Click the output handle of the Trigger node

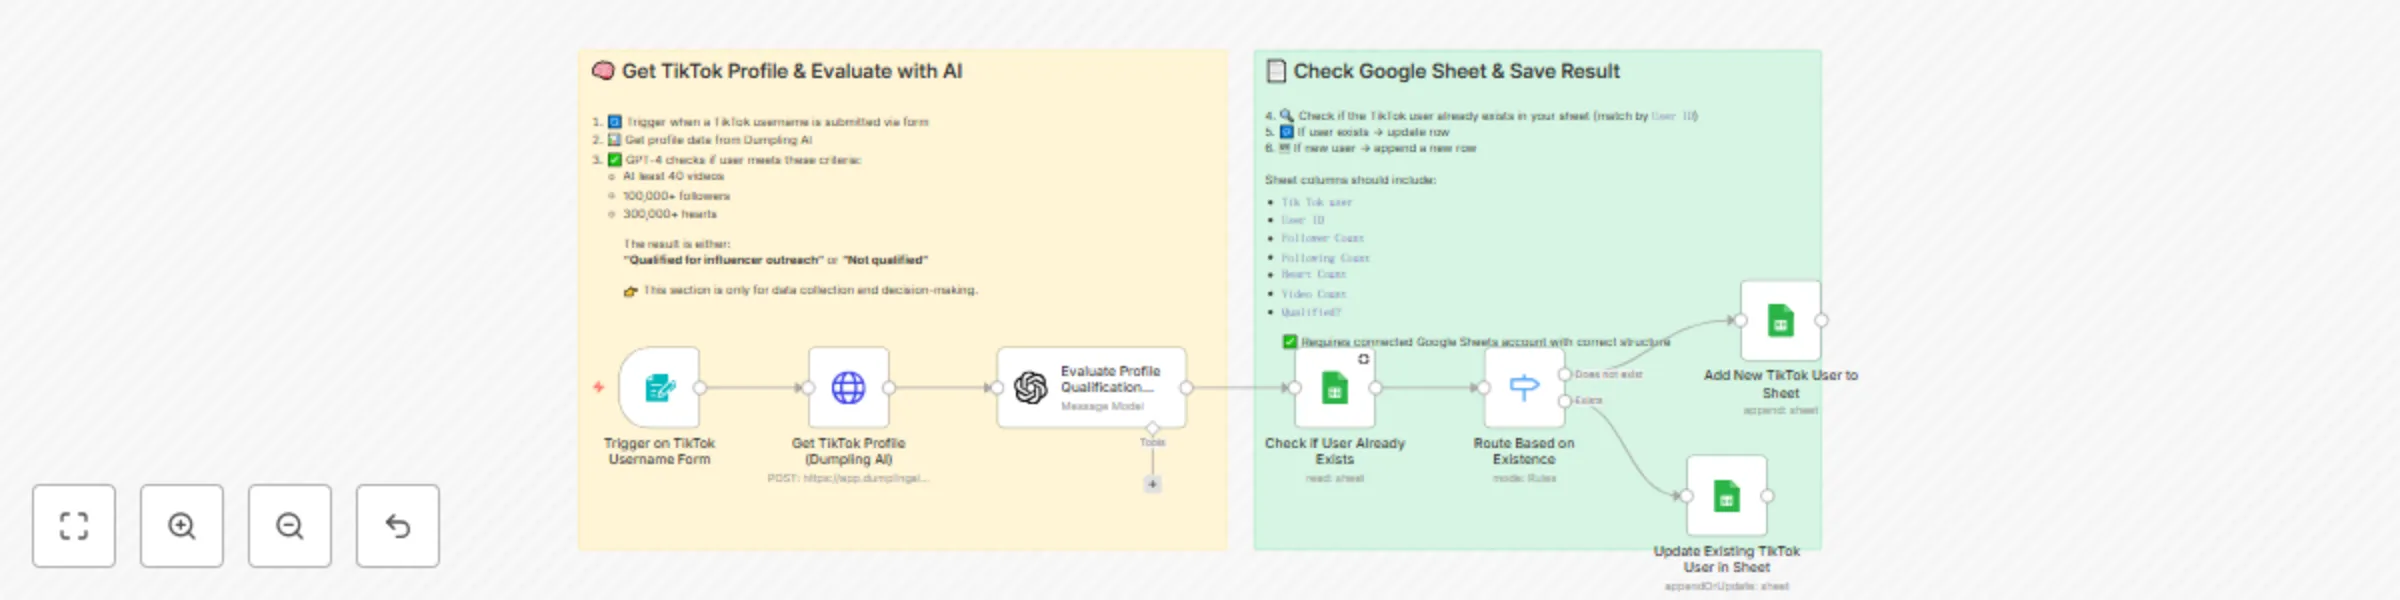point(700,388)
